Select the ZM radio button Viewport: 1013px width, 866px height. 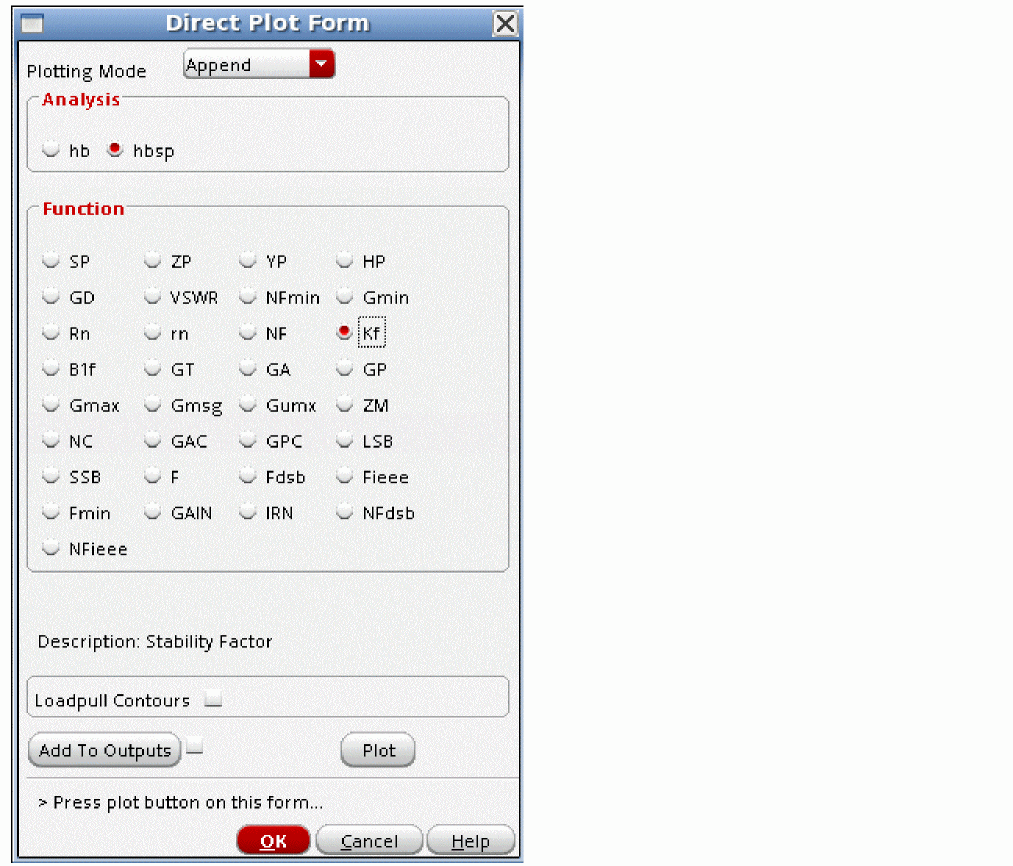344,405
